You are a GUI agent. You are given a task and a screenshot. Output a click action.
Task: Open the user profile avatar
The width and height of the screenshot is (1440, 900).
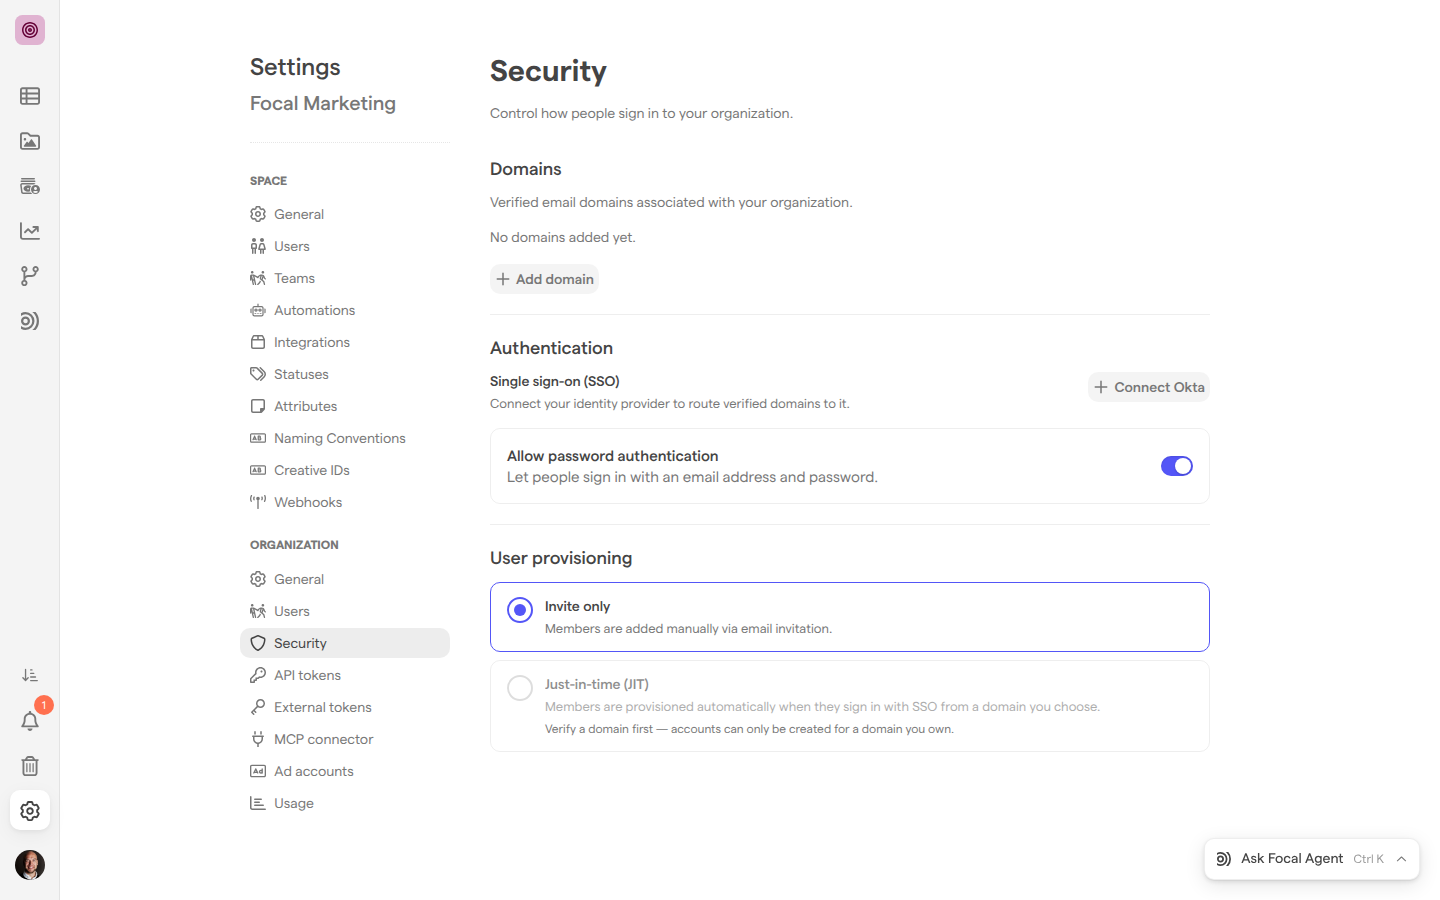(x=30, y=865)
